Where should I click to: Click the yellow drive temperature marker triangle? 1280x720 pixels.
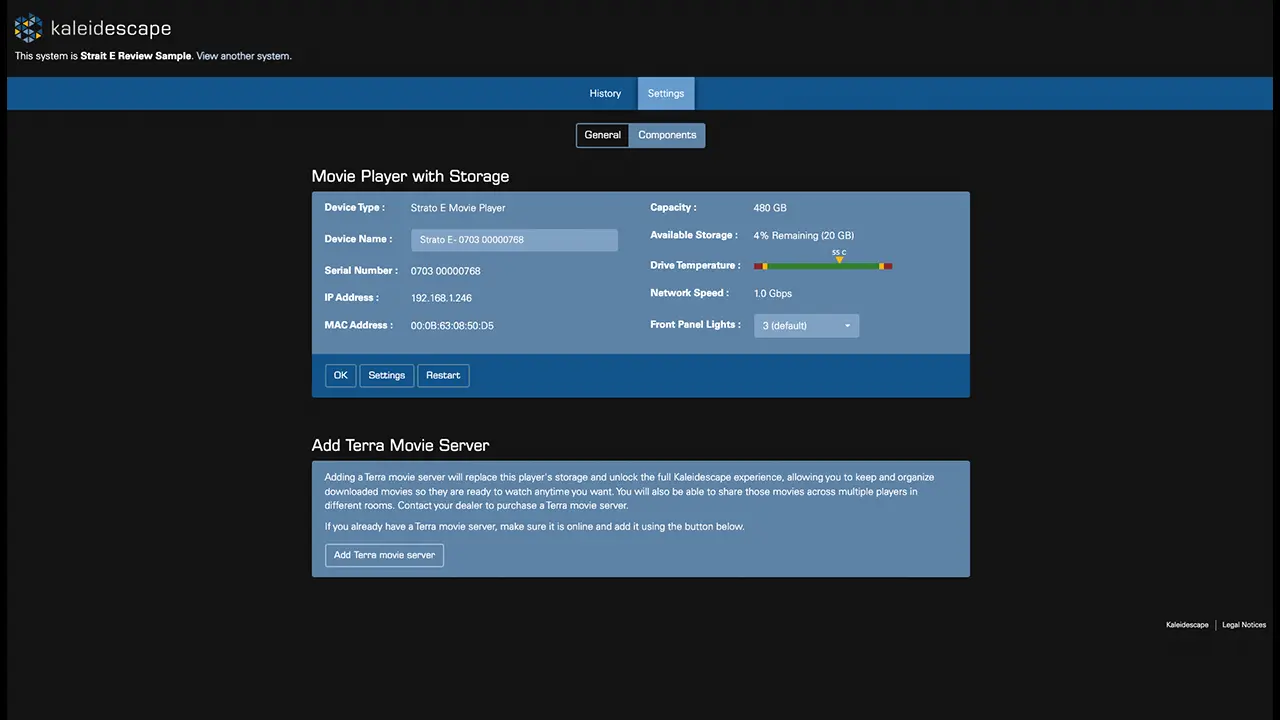pos(839,260)
